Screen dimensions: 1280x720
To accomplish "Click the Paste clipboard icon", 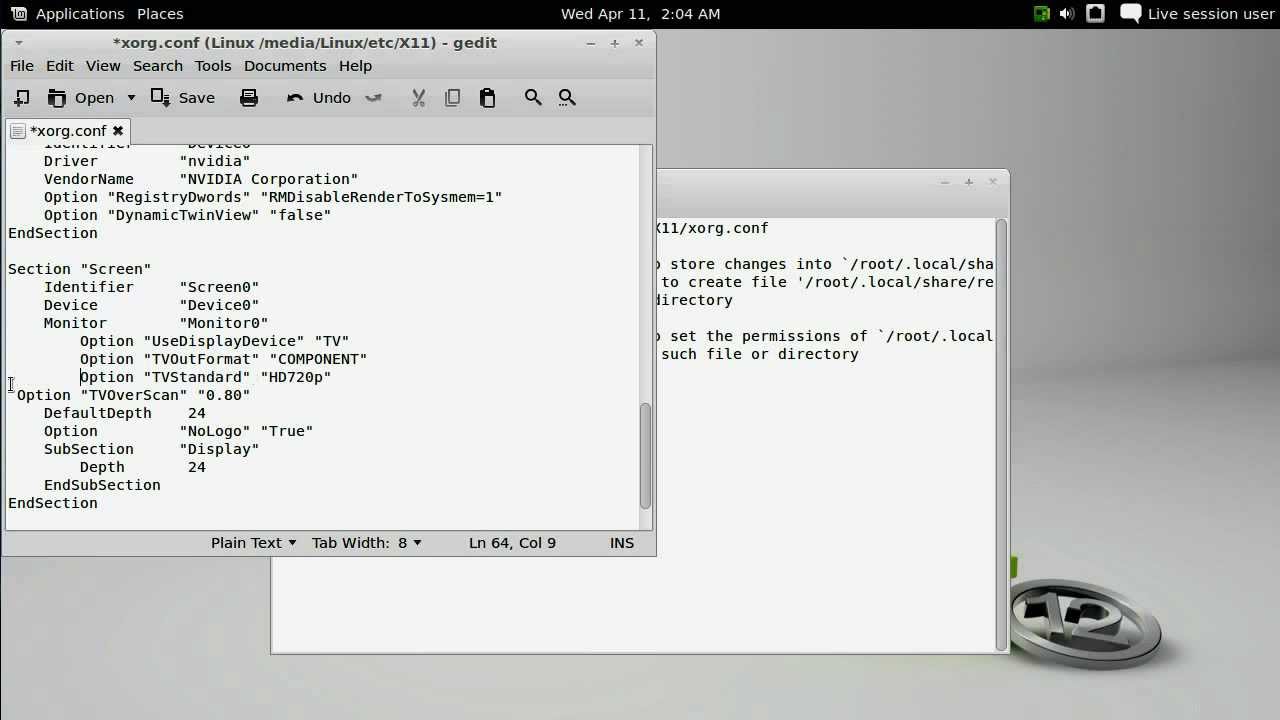I will point(487,97).
